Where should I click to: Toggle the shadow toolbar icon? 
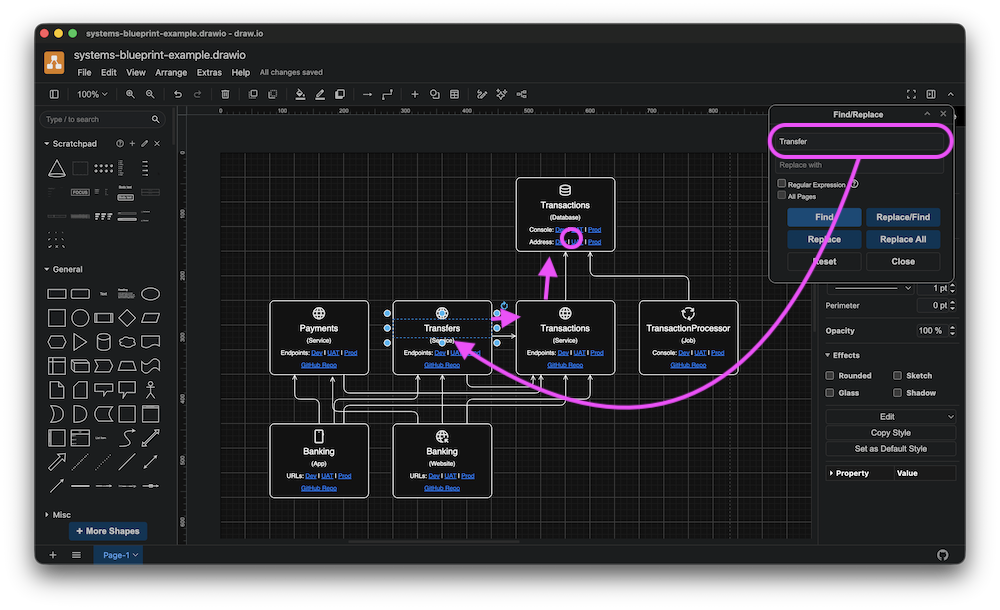[340, 94]
